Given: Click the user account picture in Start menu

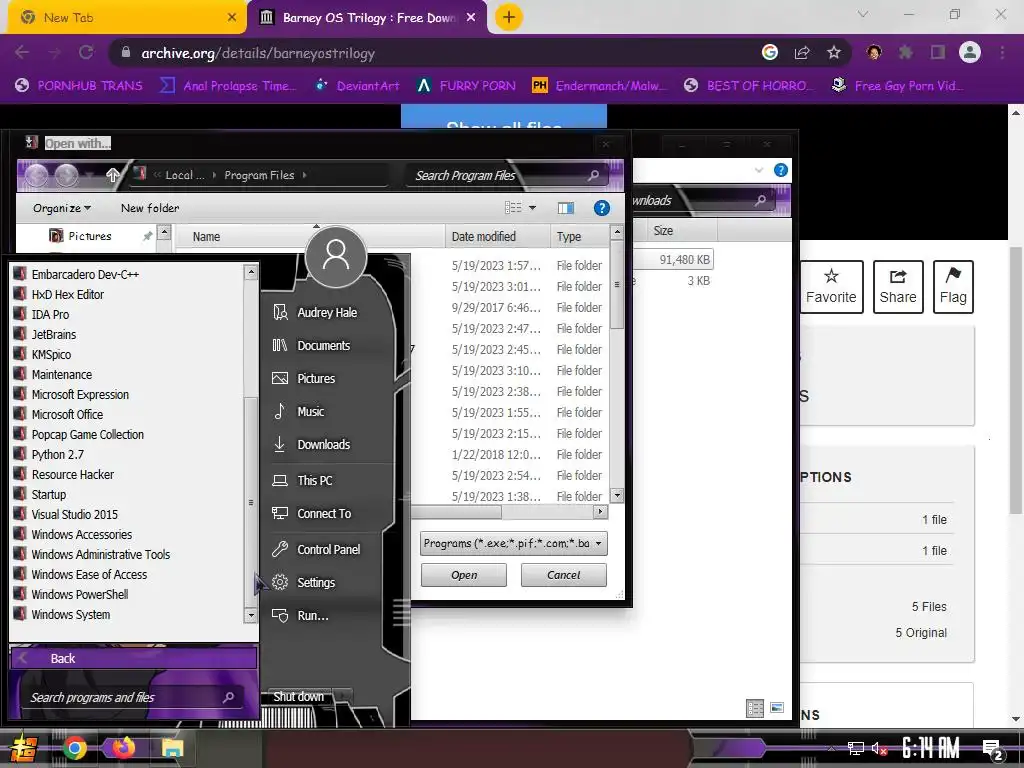Looking at the screenshot, I should point(336,256).
